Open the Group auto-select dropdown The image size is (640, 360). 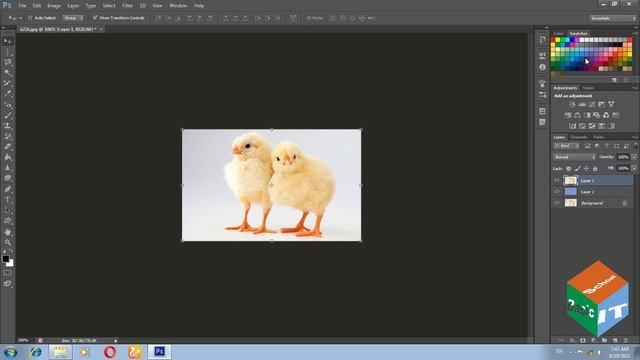(x=73, y=18)
